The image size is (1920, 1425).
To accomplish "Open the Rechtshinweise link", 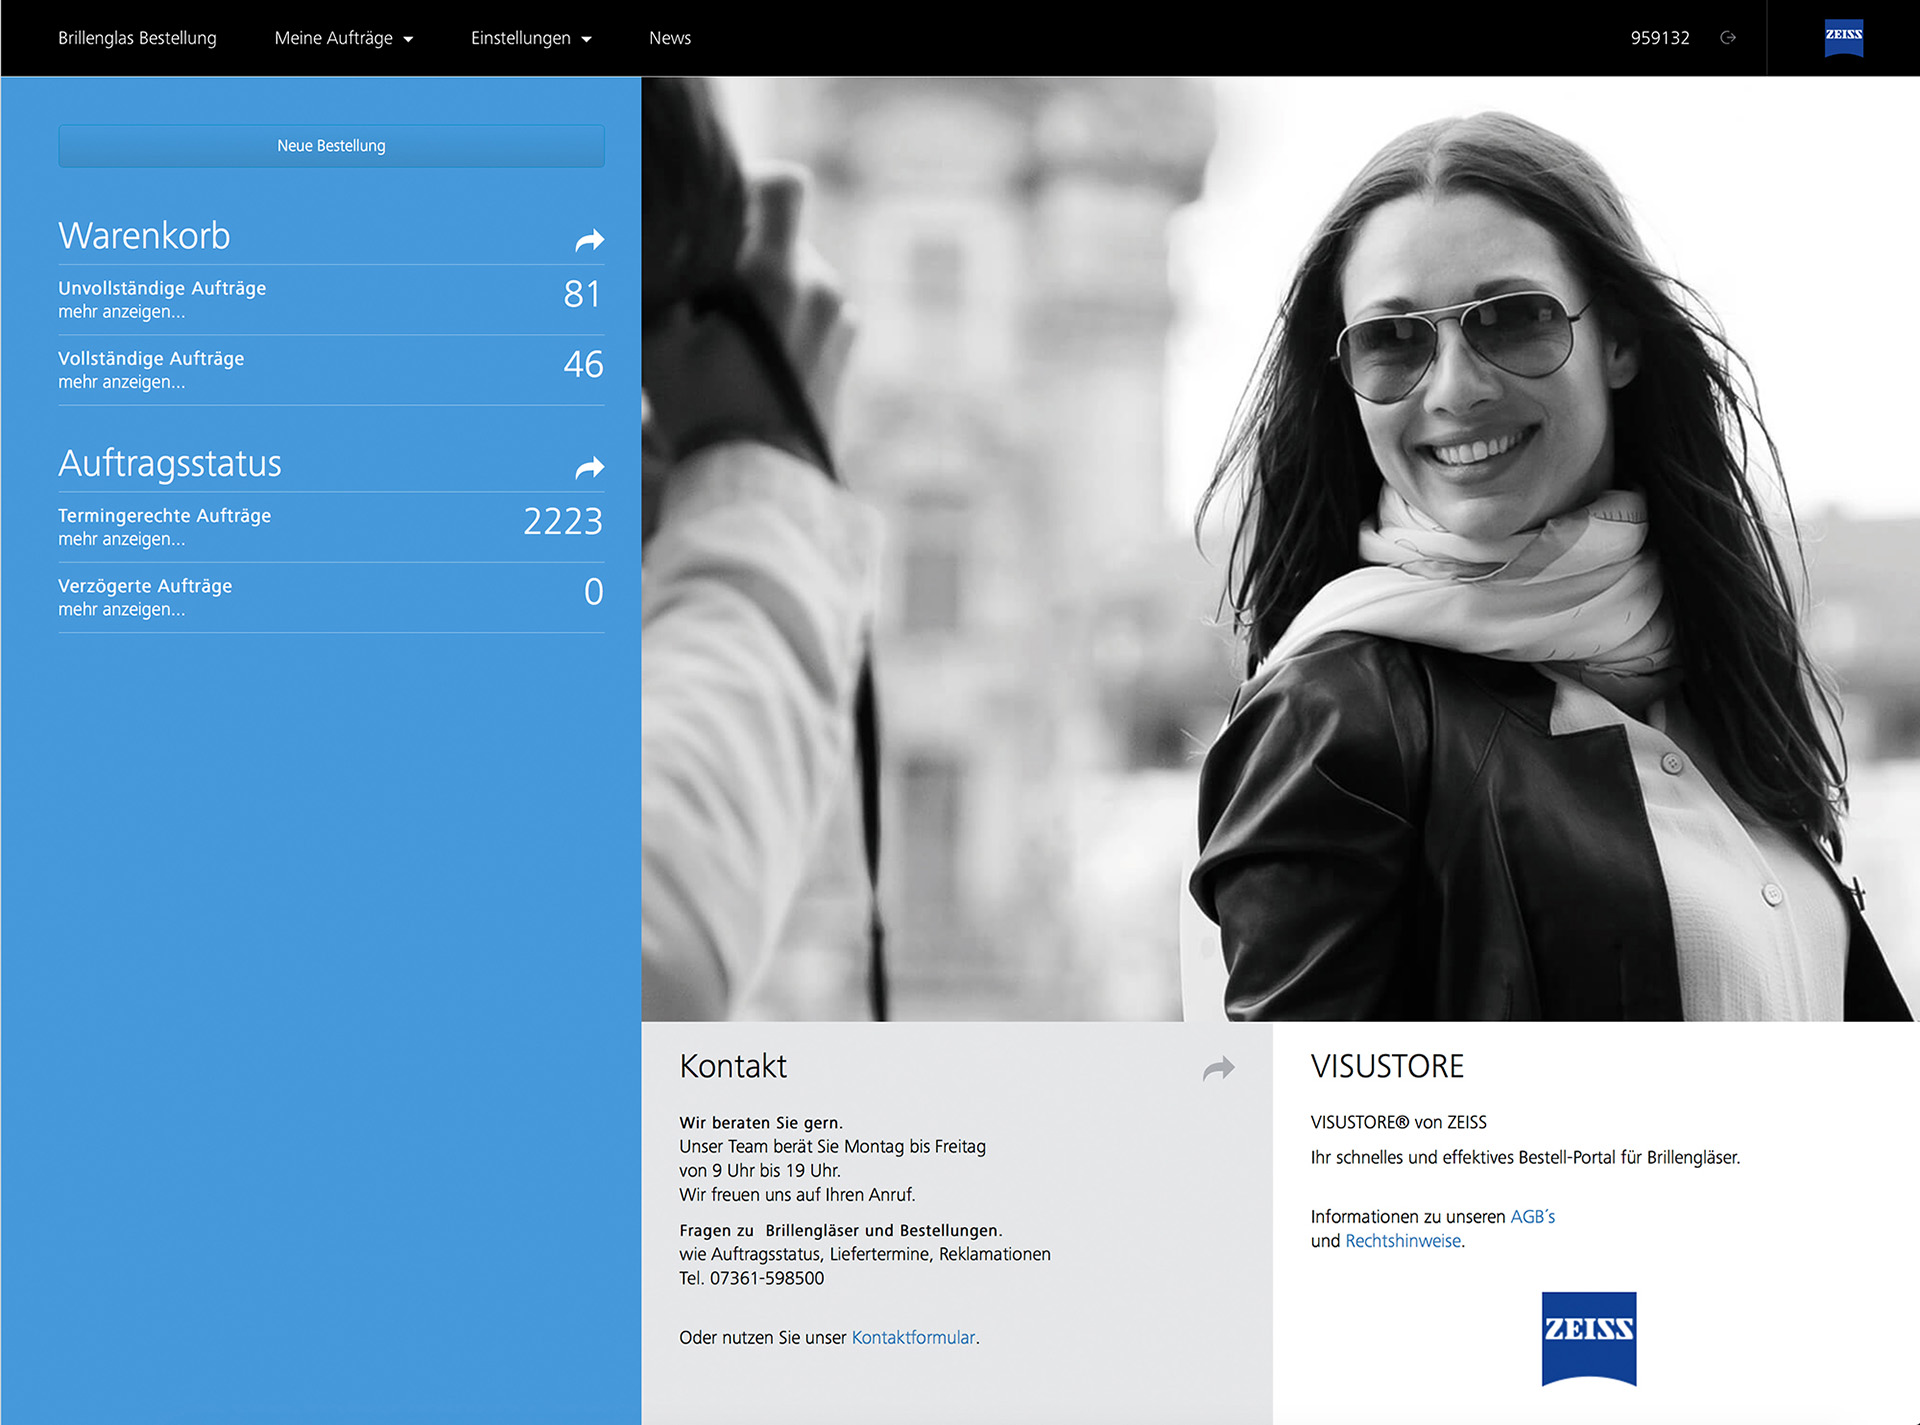I will point(1403,1241).
